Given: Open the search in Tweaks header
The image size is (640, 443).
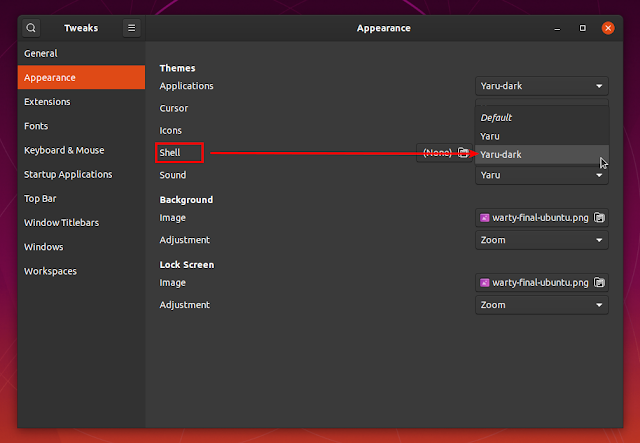Looking at the screenshot, I should [31, 28].
